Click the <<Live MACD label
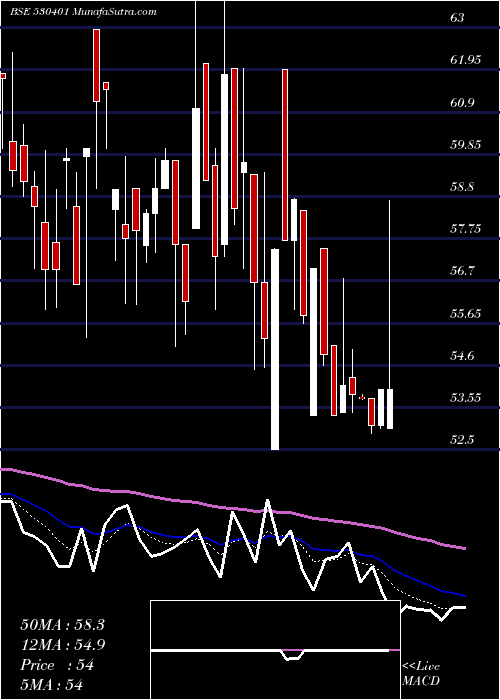The image size is (500, 700). [421, 673]
